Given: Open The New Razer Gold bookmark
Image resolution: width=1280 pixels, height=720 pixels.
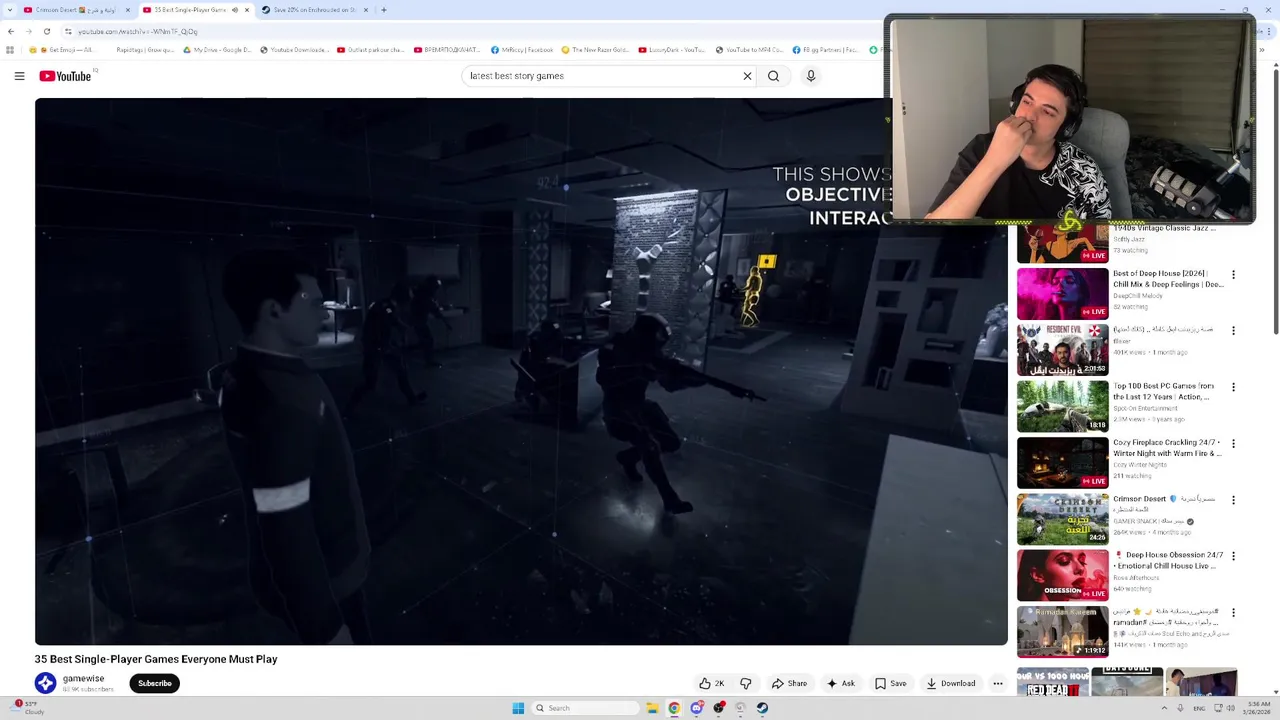Looking at the screenshot, I should click(595, 50).
